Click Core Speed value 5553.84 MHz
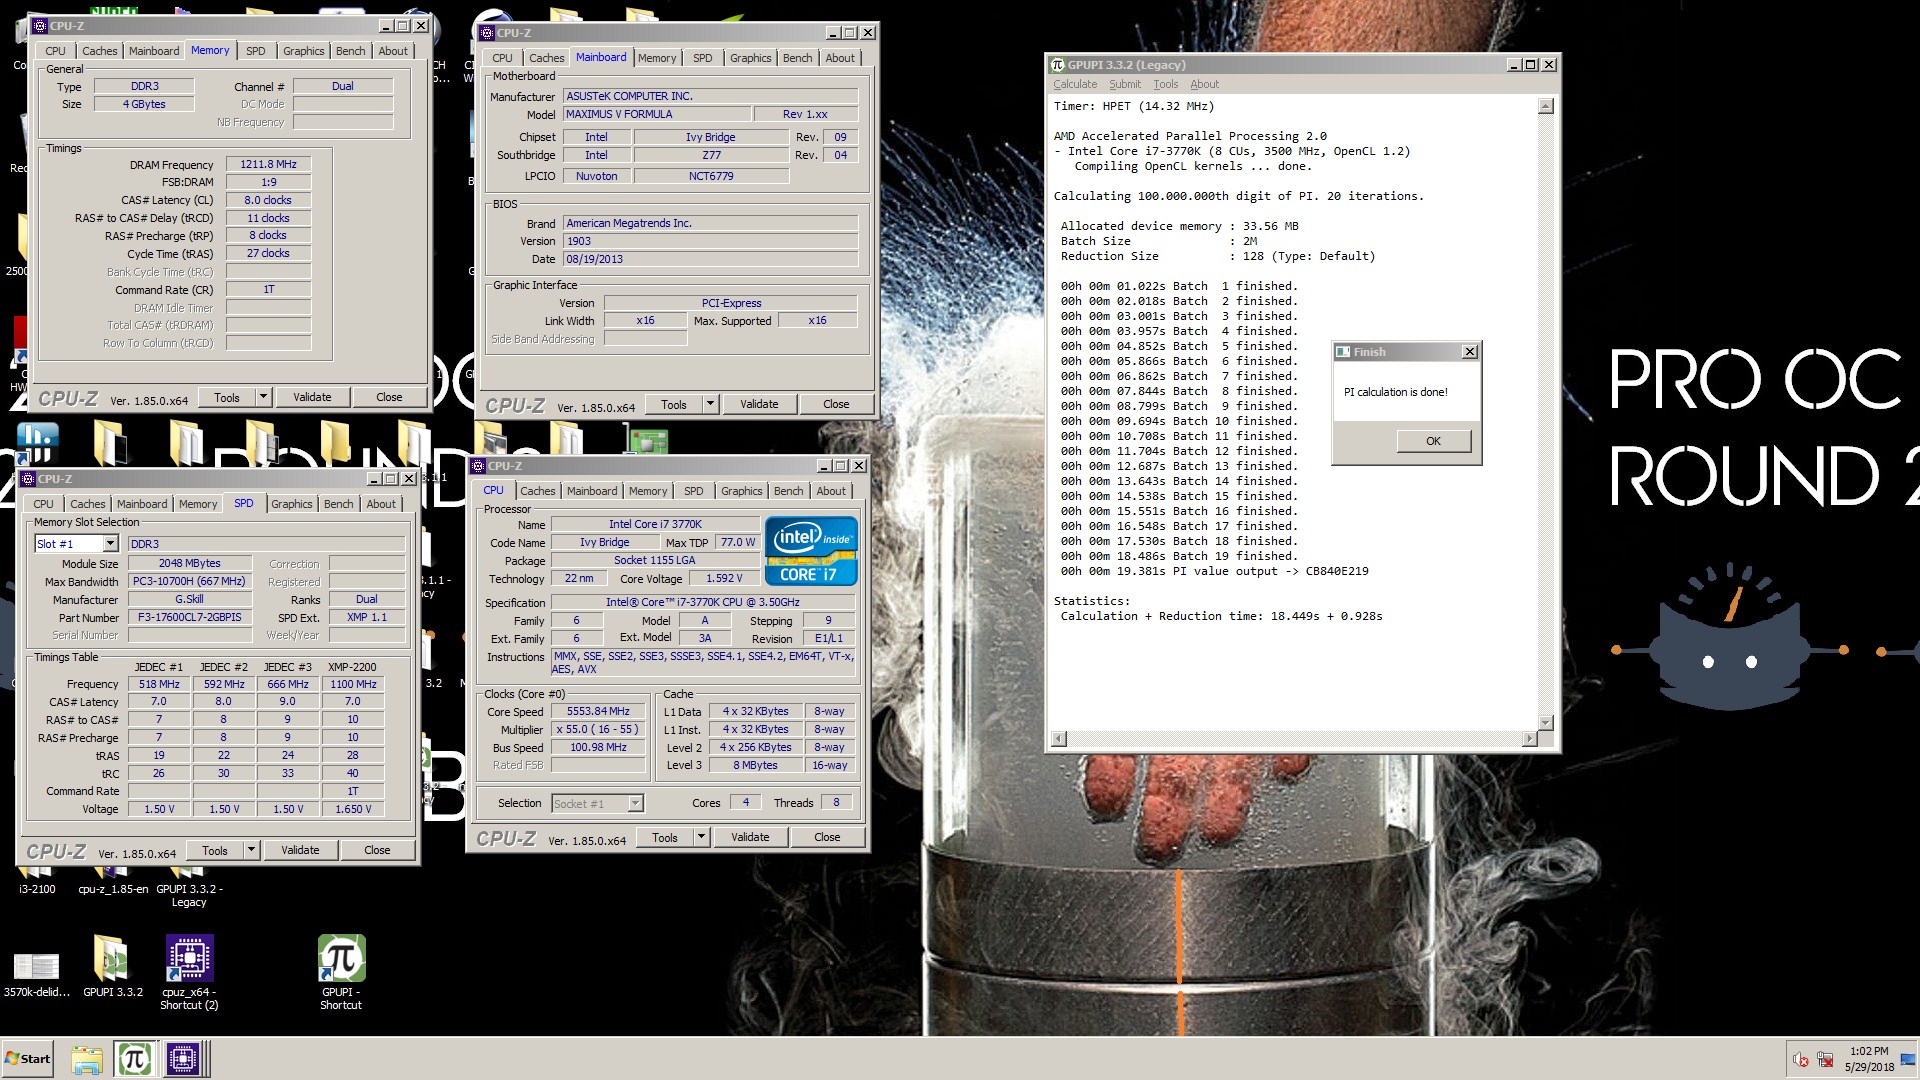This screenshot has height=1080, width=1920. 598,712
